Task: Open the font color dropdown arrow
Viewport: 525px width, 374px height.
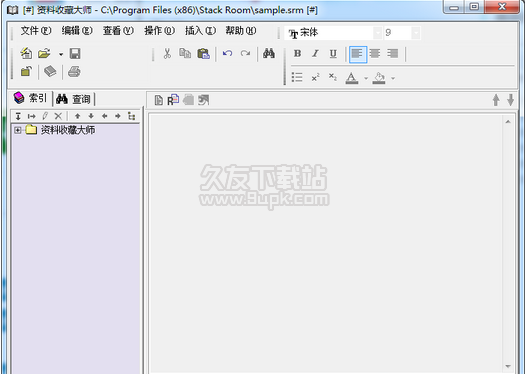Action: [366, 78]
